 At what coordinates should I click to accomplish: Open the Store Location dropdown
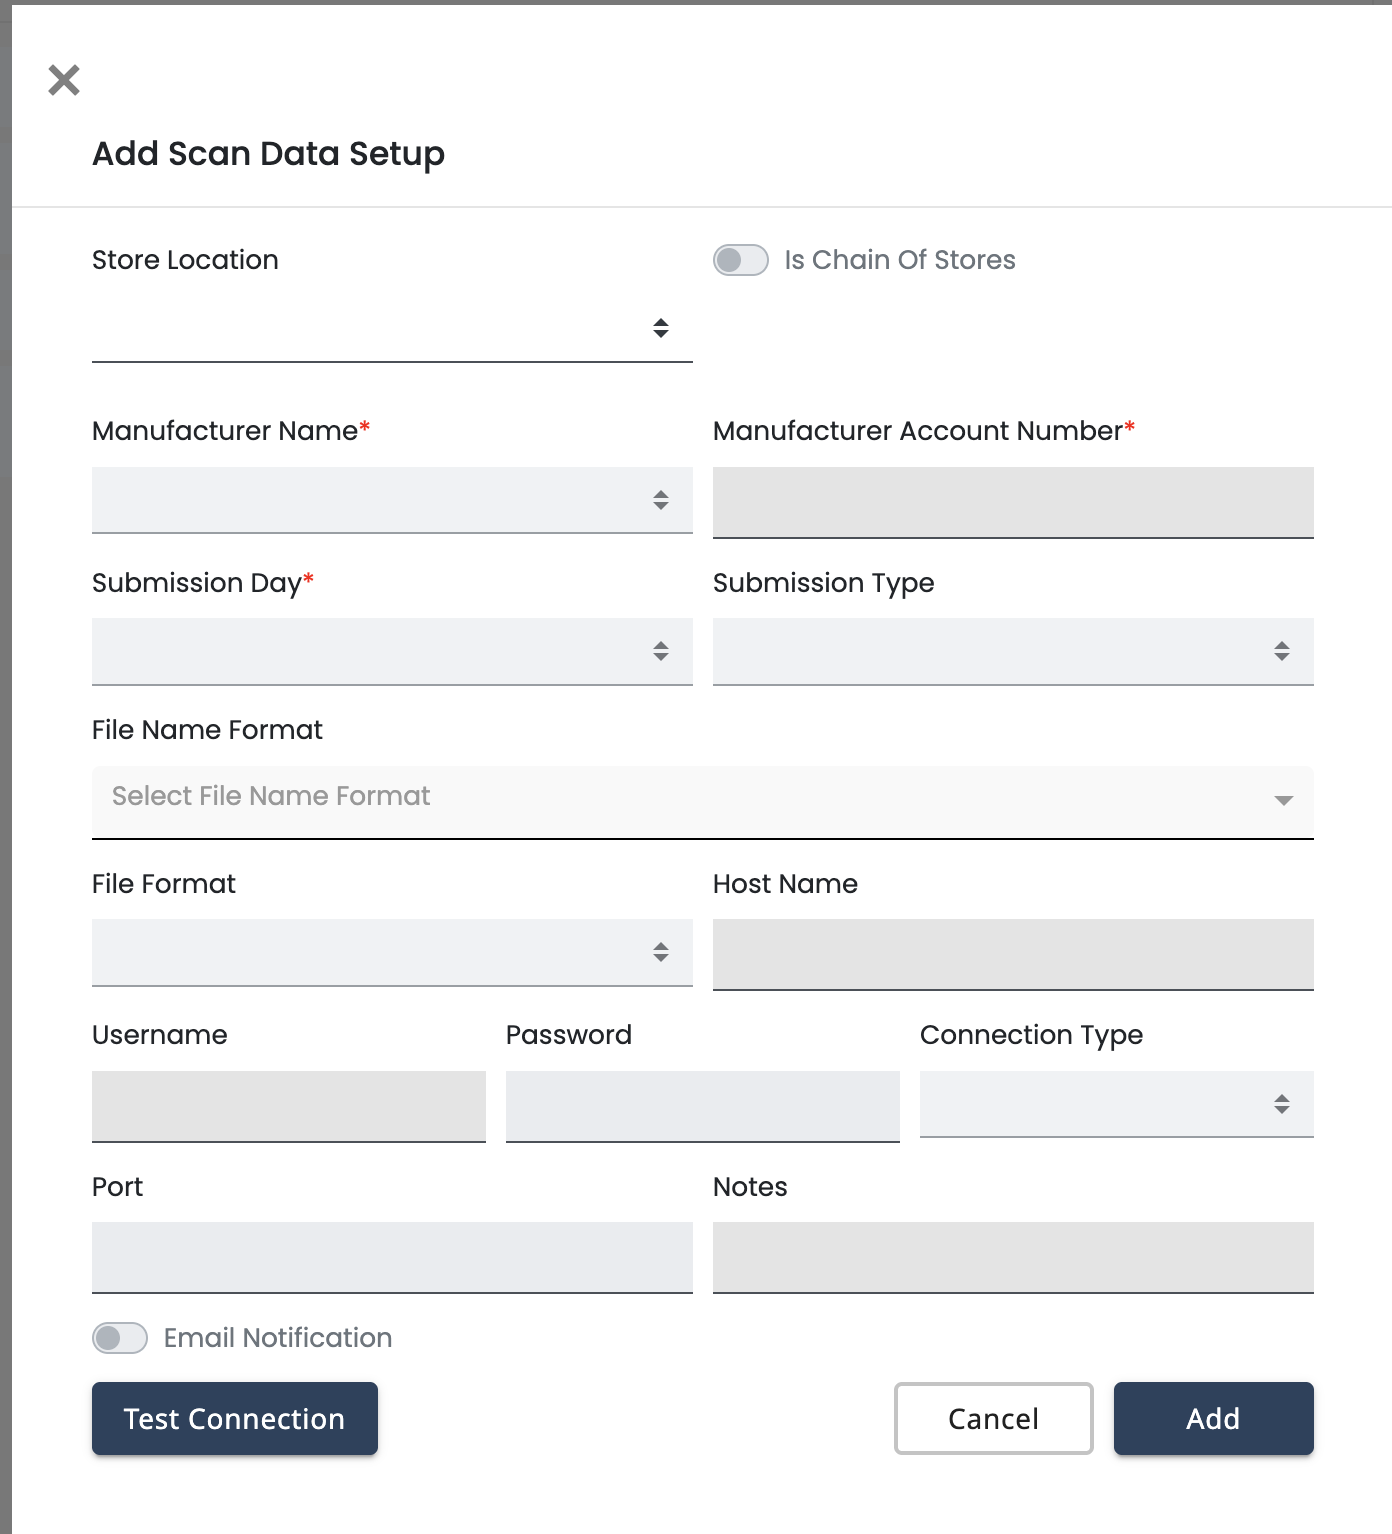(x=391, y=328)
